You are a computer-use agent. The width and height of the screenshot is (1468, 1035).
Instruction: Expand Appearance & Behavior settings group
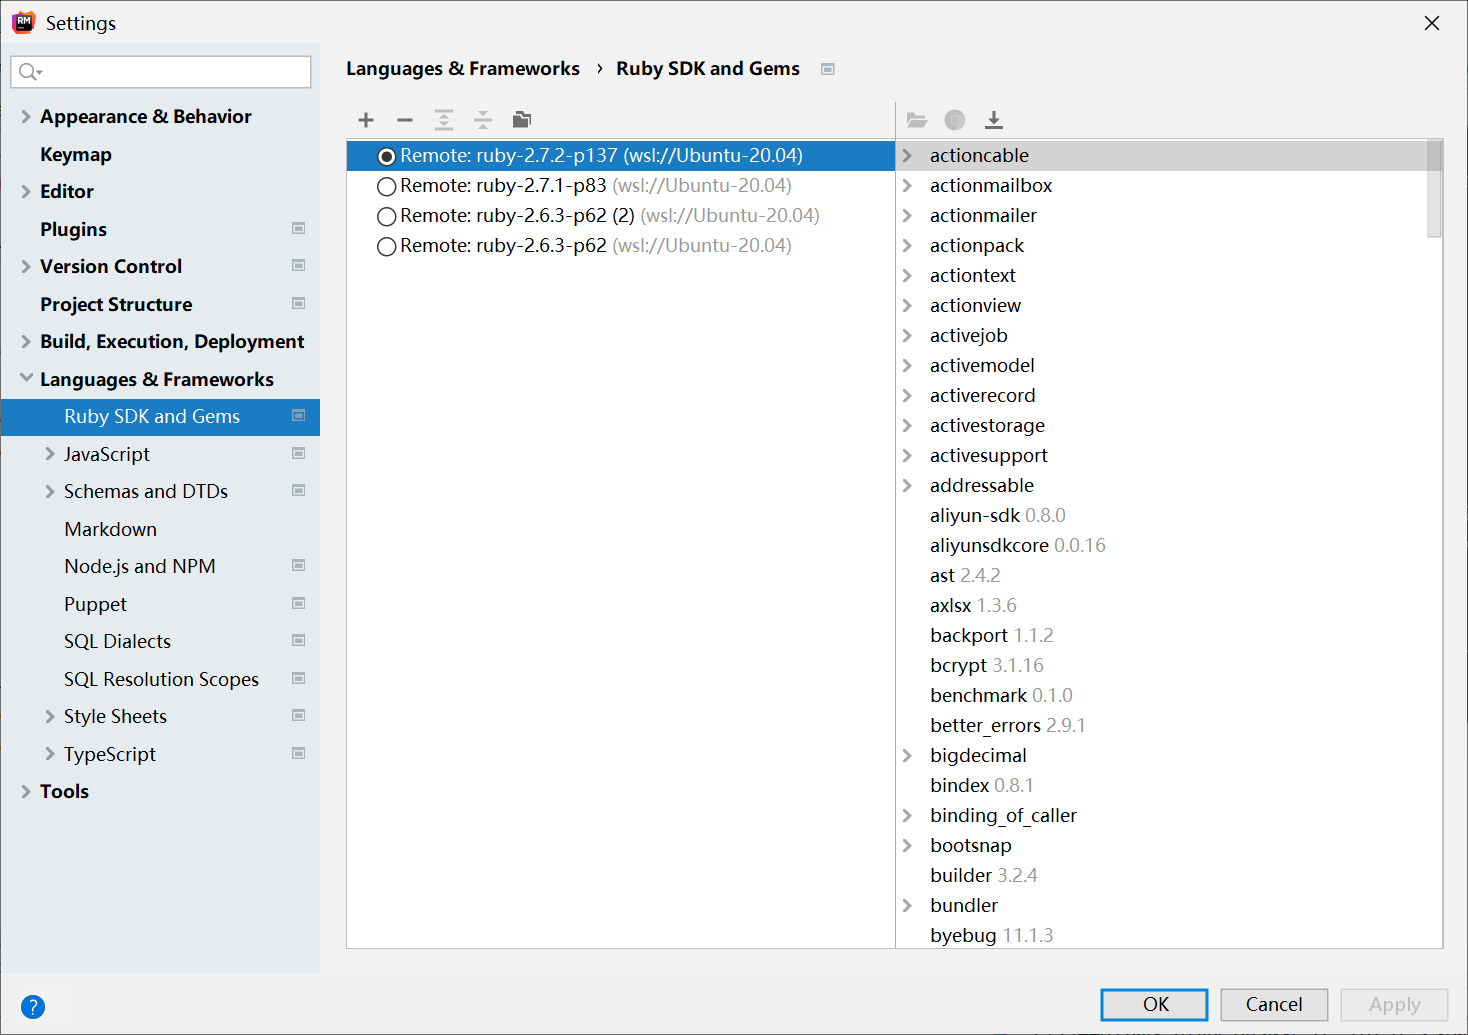pyautogui.click(x=26, y=116)
